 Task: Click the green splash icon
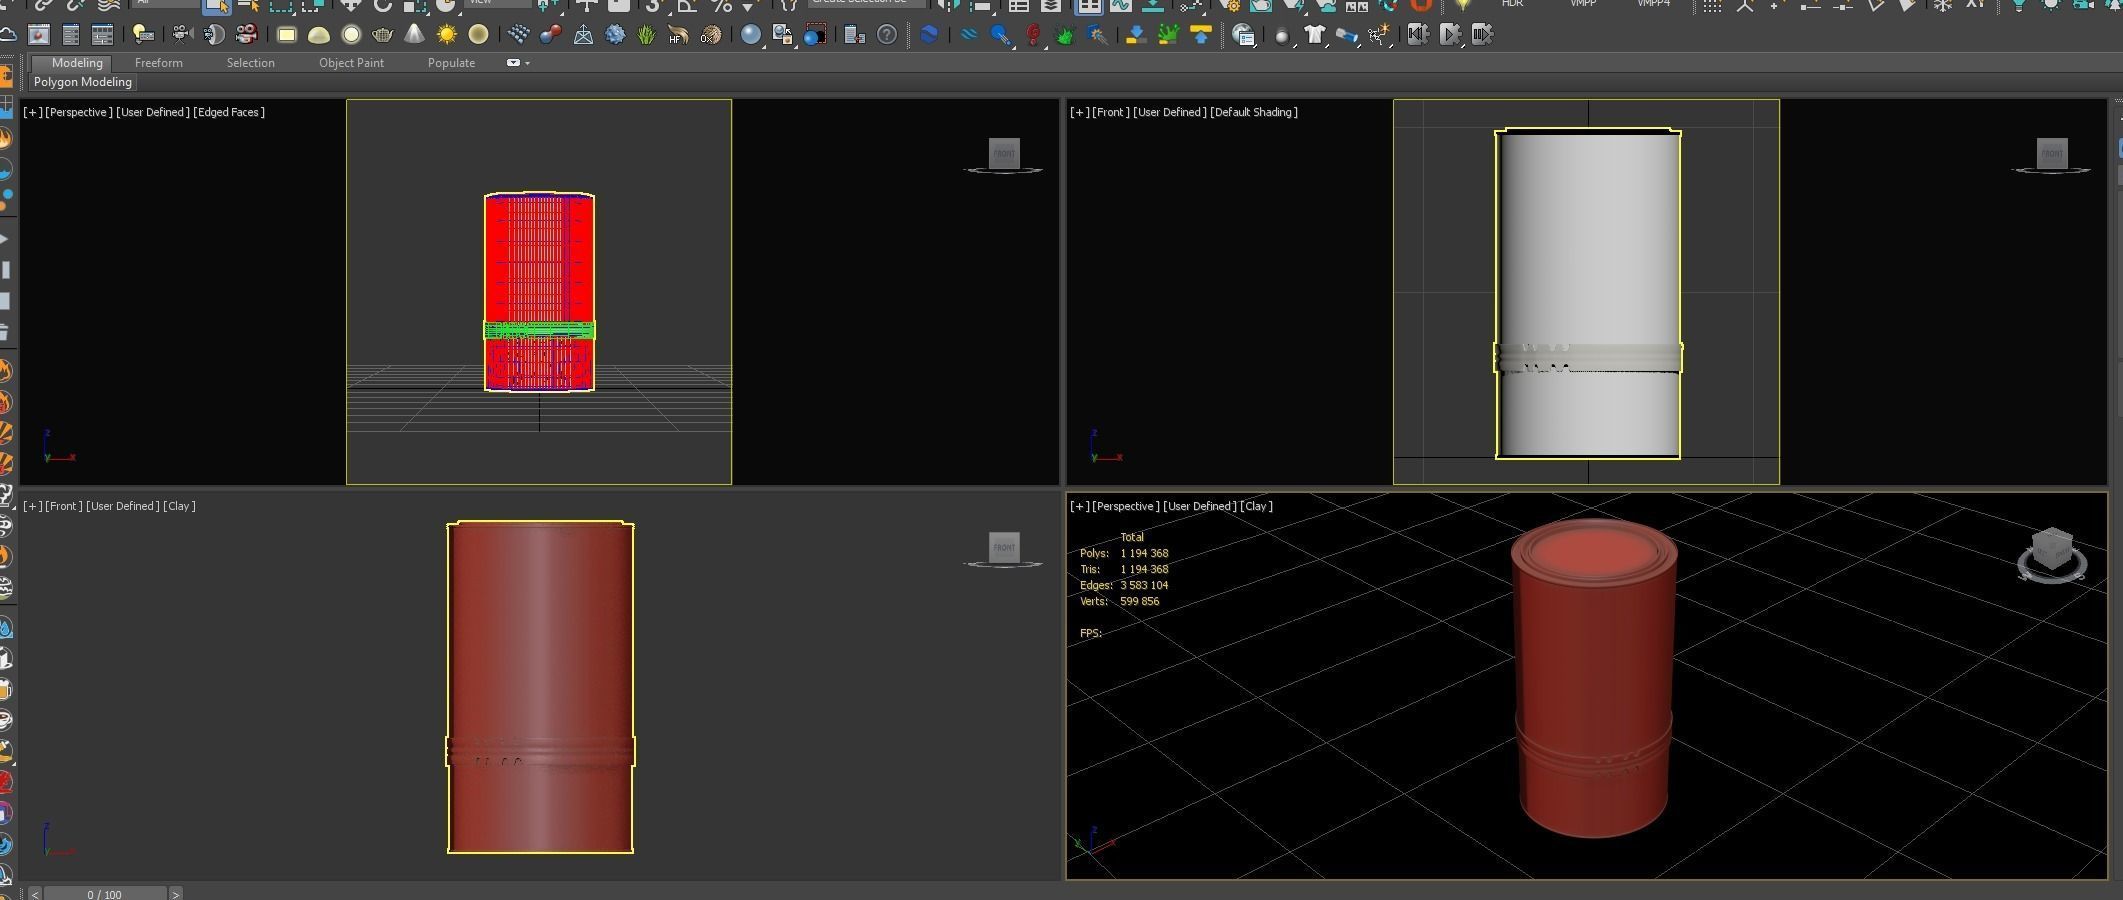pos(1167,35)
